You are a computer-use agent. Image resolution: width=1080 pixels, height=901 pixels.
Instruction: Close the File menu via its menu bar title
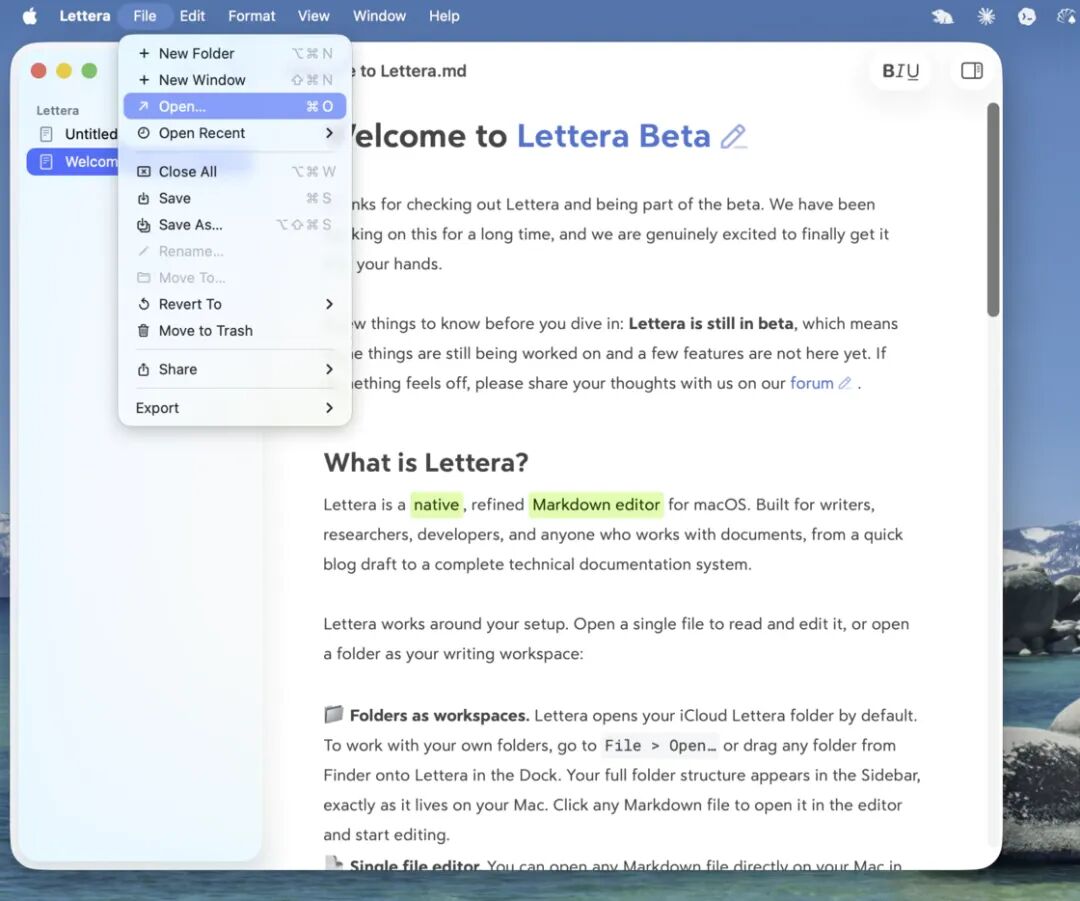pos(145,16)
